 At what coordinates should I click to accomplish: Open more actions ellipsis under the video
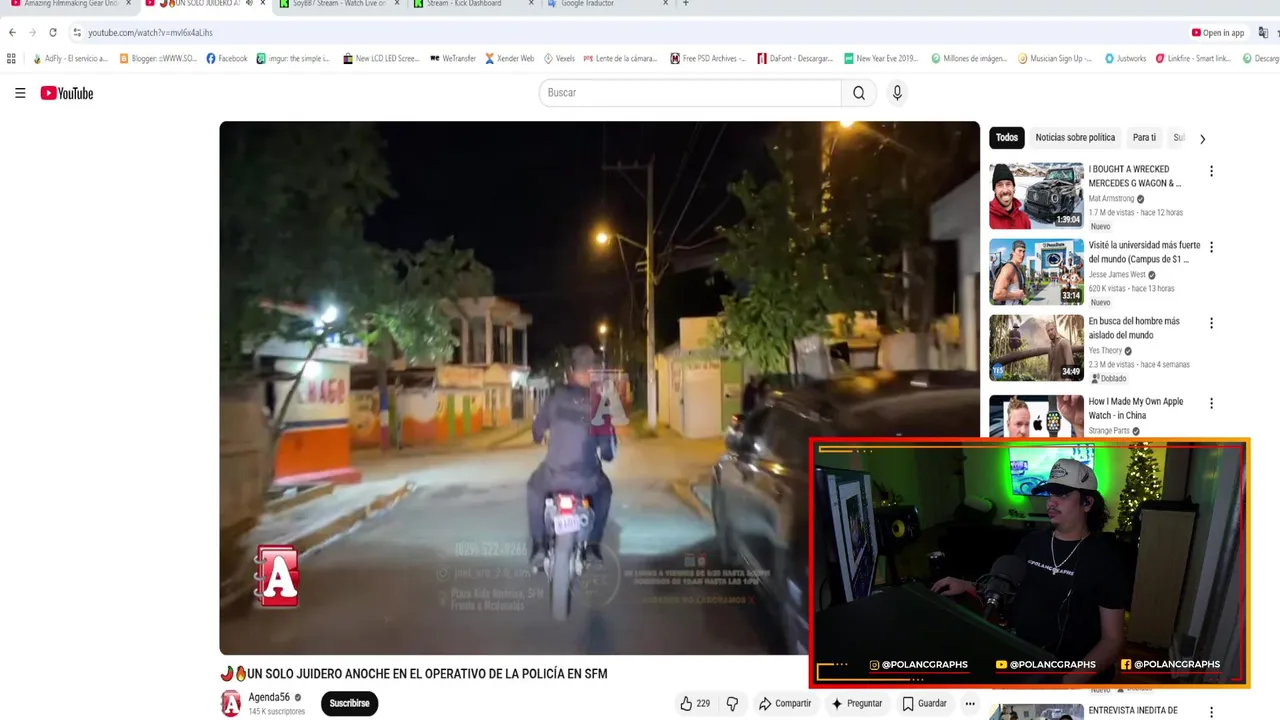pyautogui.click(x=969, y=704)
